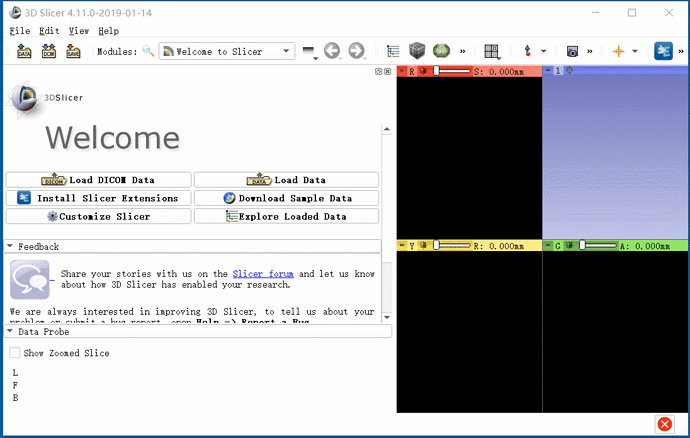Expand the last toolbar overflow chevron
This screenshot has height=438, width=690.
point(681,52)
